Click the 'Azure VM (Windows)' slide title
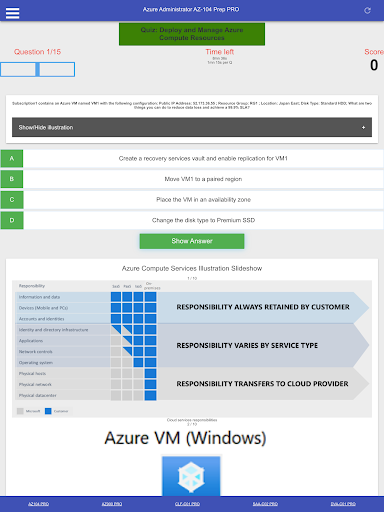The height and width of the screenshot is (512, 384). (185, 438)
